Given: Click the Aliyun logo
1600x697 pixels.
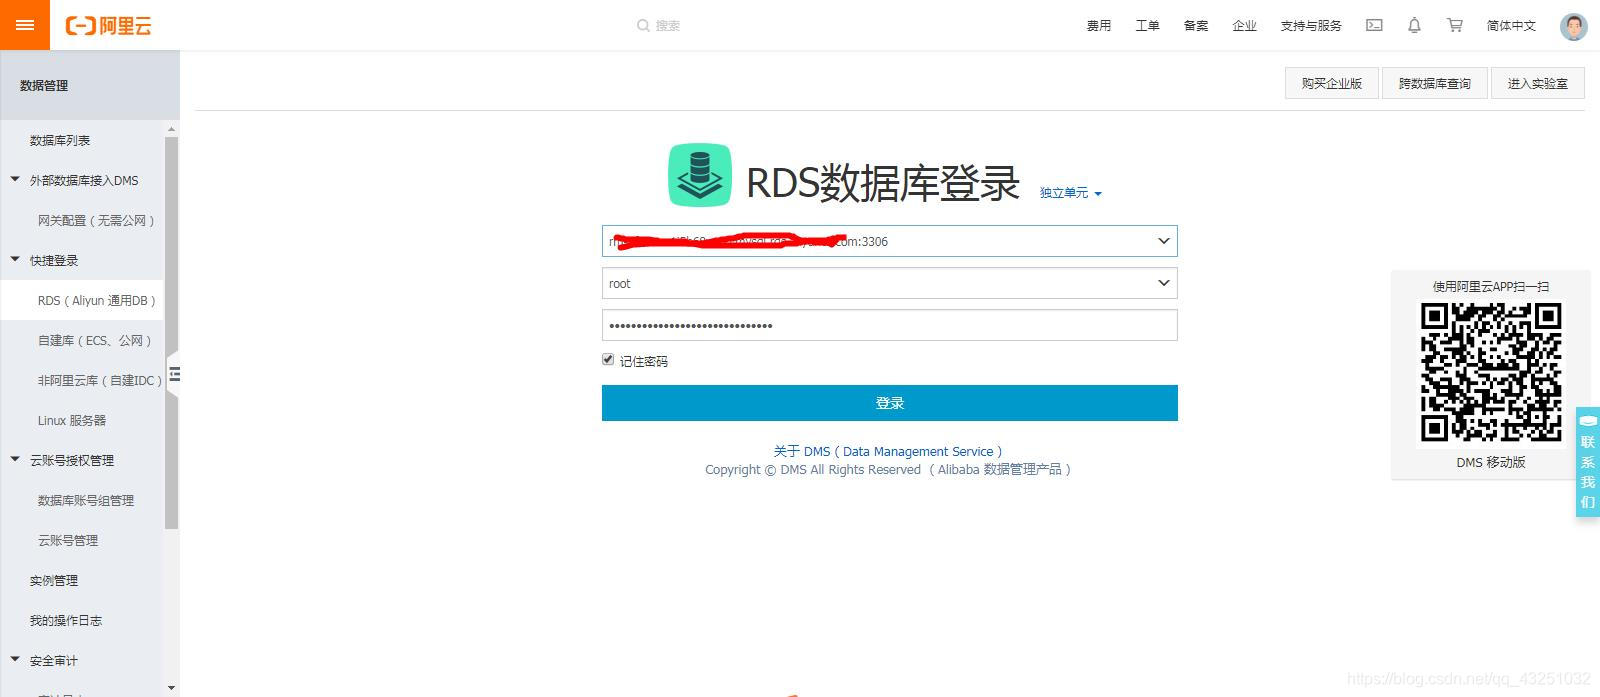Looking at the screenshot, I should click(x=108, y=26).
